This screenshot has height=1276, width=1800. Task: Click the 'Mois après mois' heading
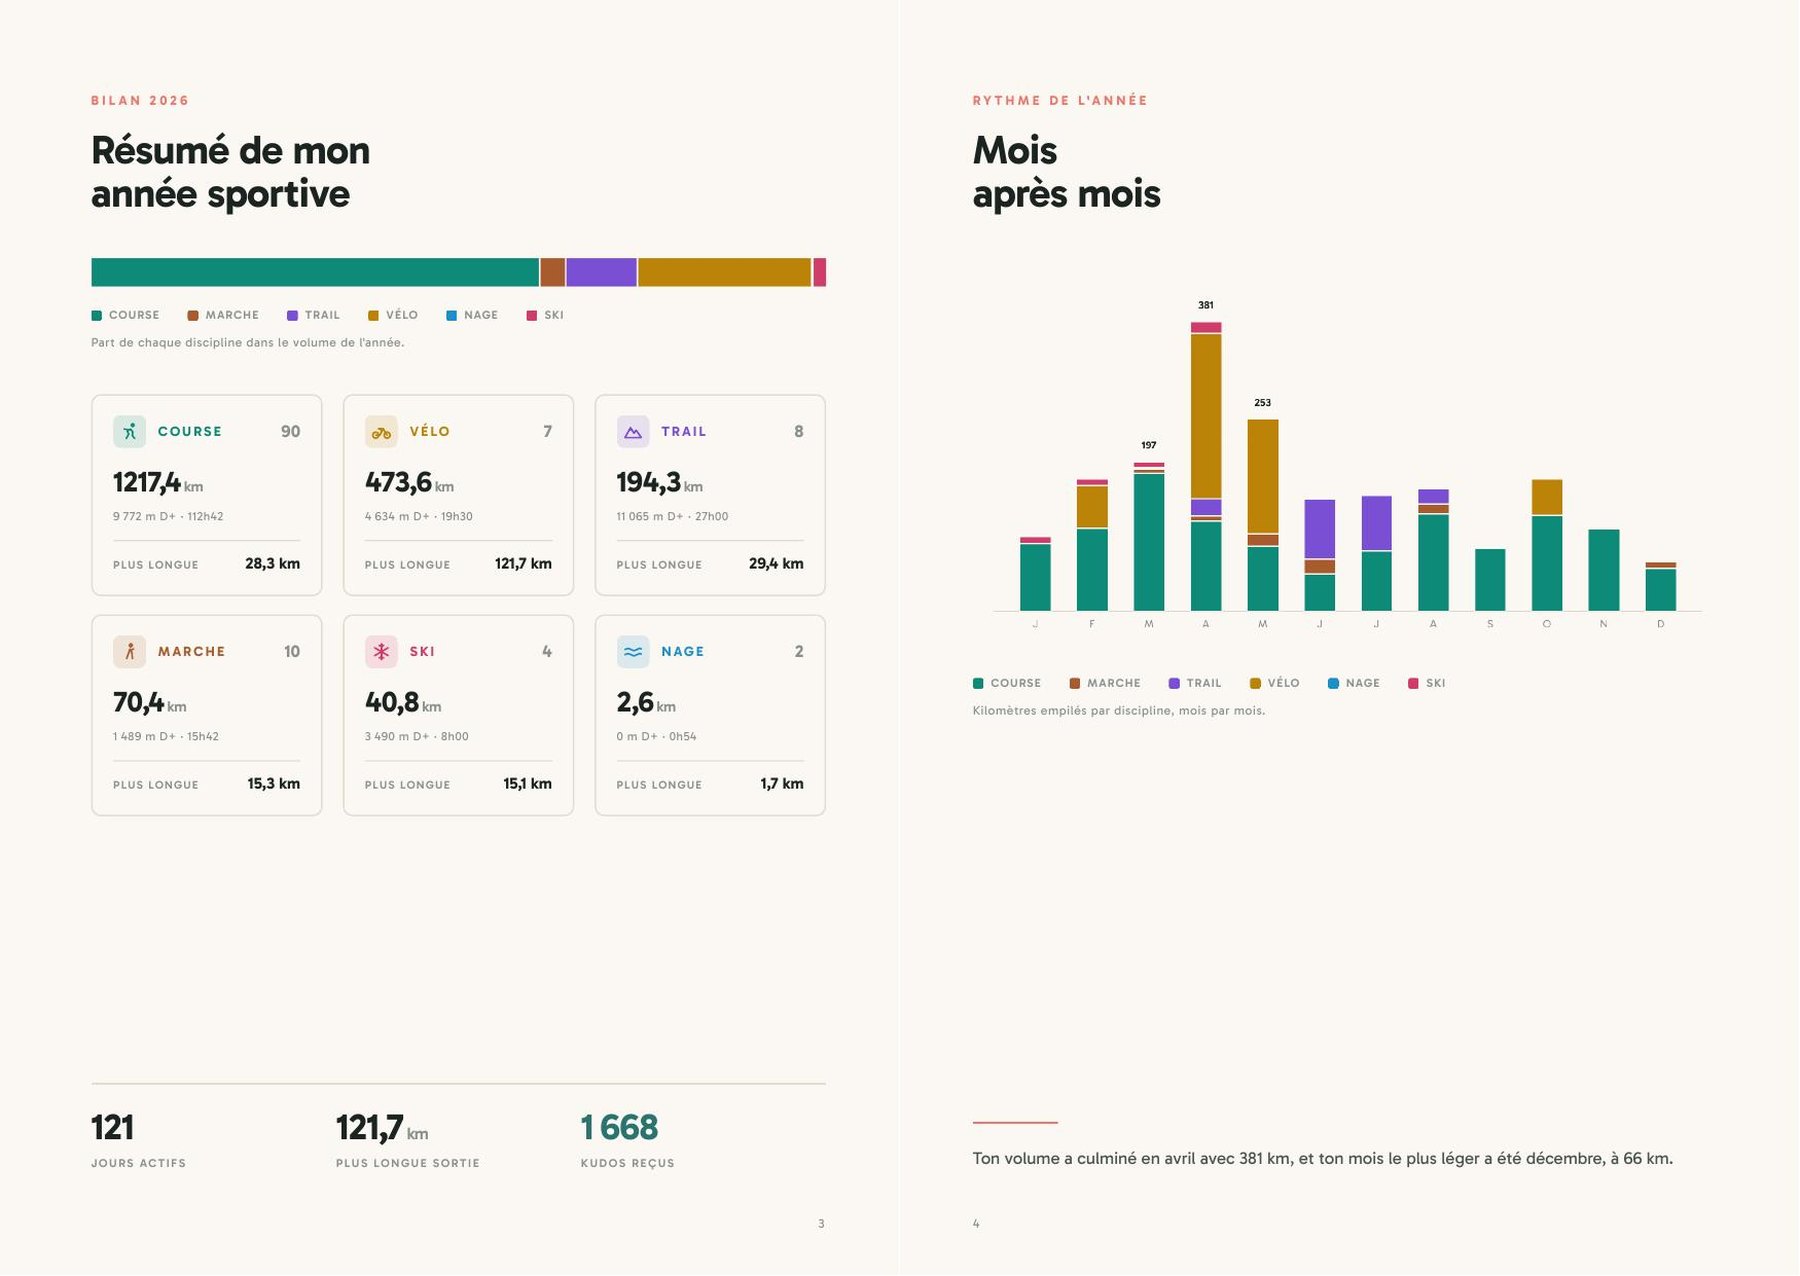[1066, 172]
